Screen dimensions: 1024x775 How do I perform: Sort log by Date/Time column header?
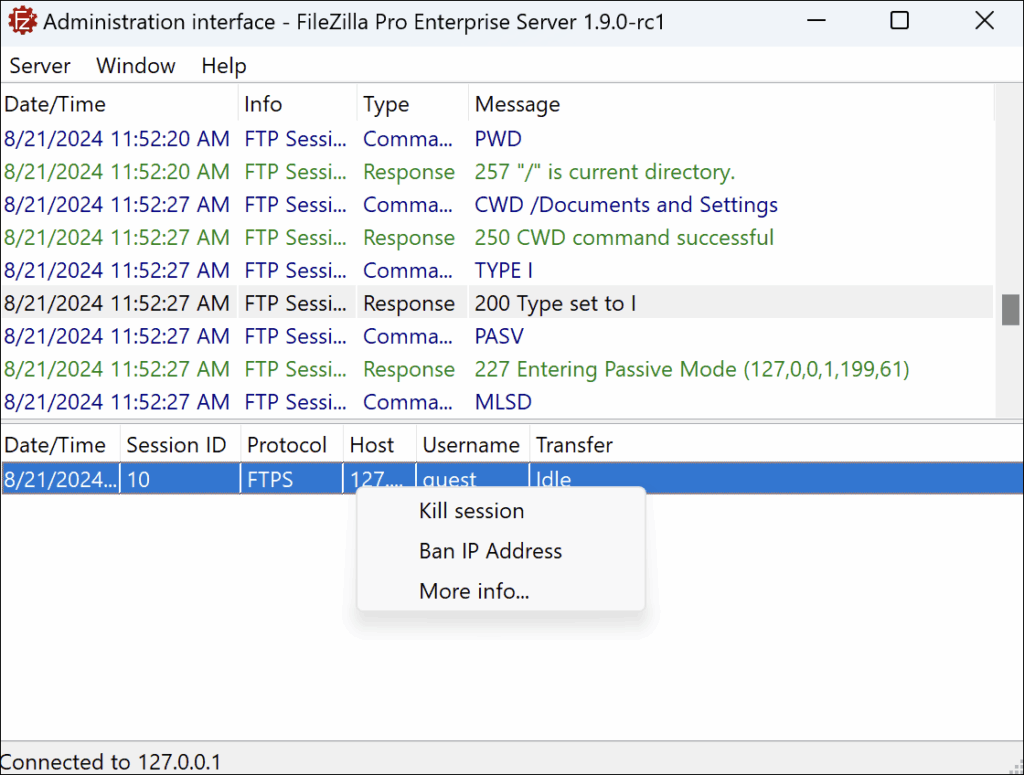click(55, 104)
